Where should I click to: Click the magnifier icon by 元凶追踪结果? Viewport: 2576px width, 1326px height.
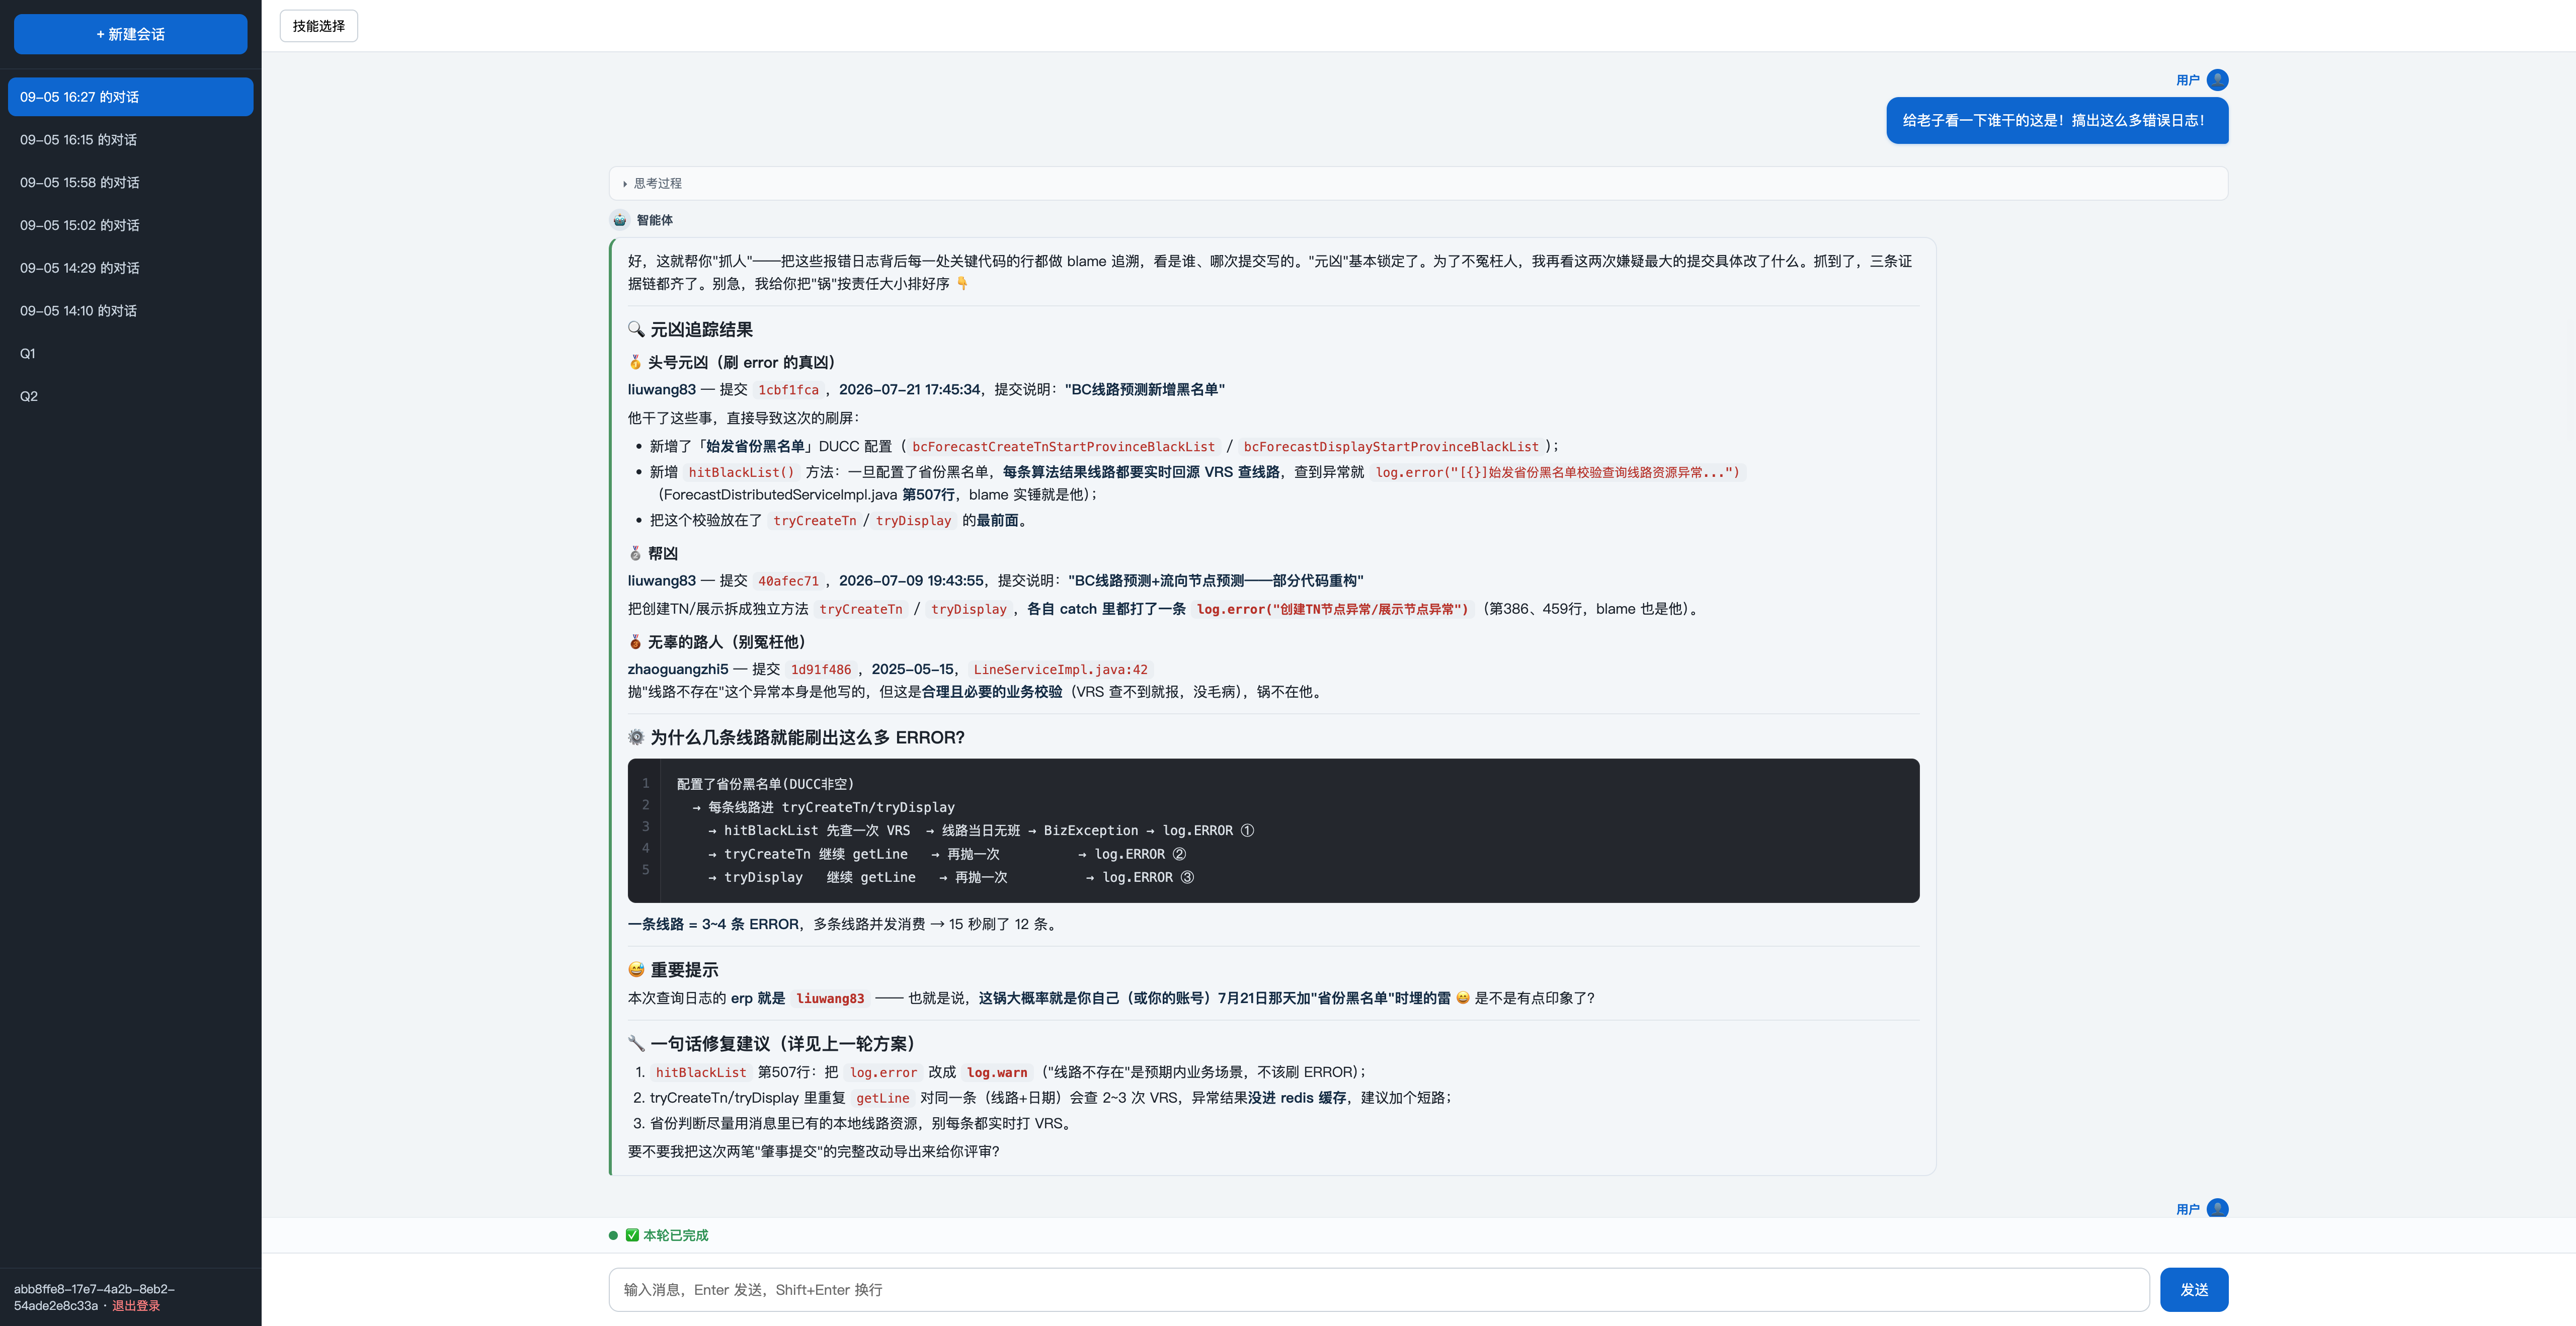pyautogui.click(x=636, y=329)
